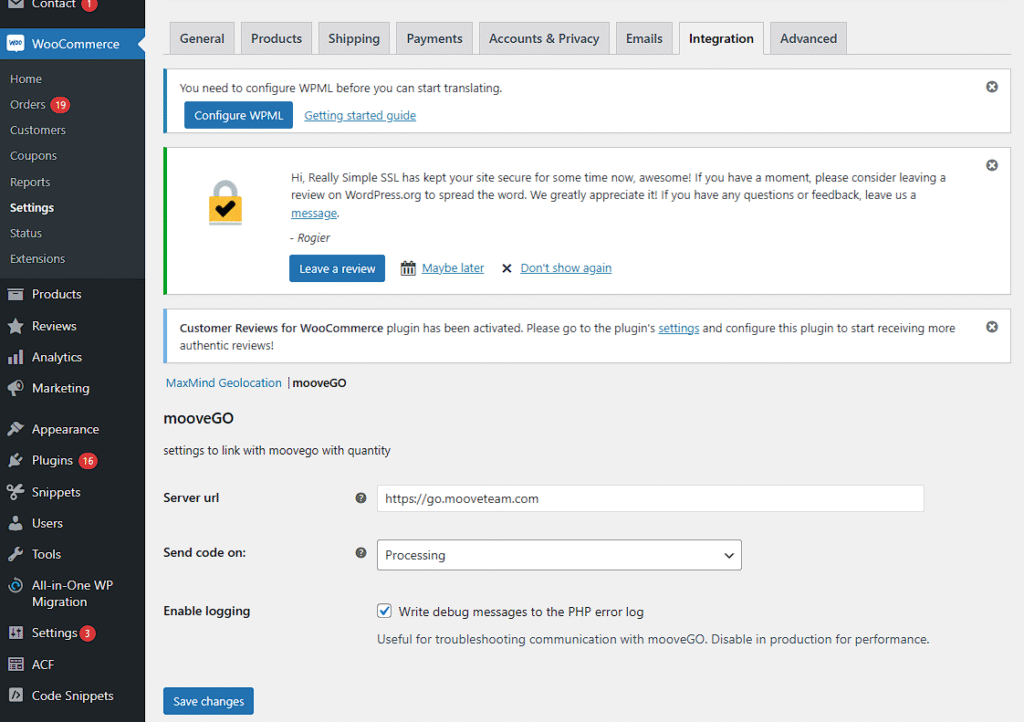Image resolution: width=1024 pixels, height=722 pixels.
Task: Click the Plugins update badge 16
Action: click(x=88, y=461)
